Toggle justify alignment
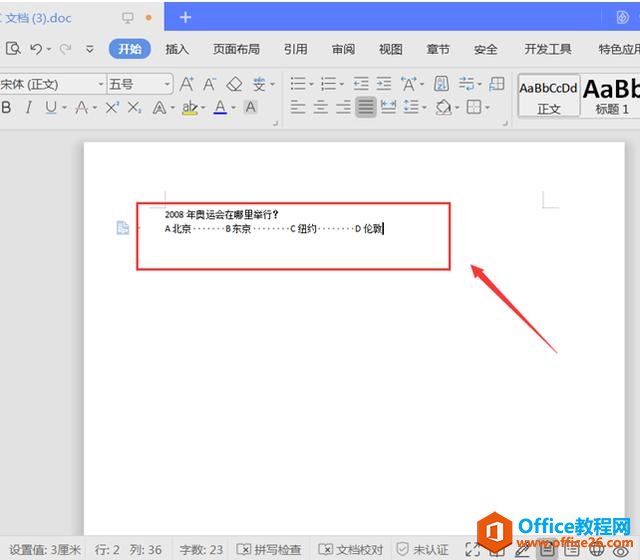 click(x=366, y=107)
